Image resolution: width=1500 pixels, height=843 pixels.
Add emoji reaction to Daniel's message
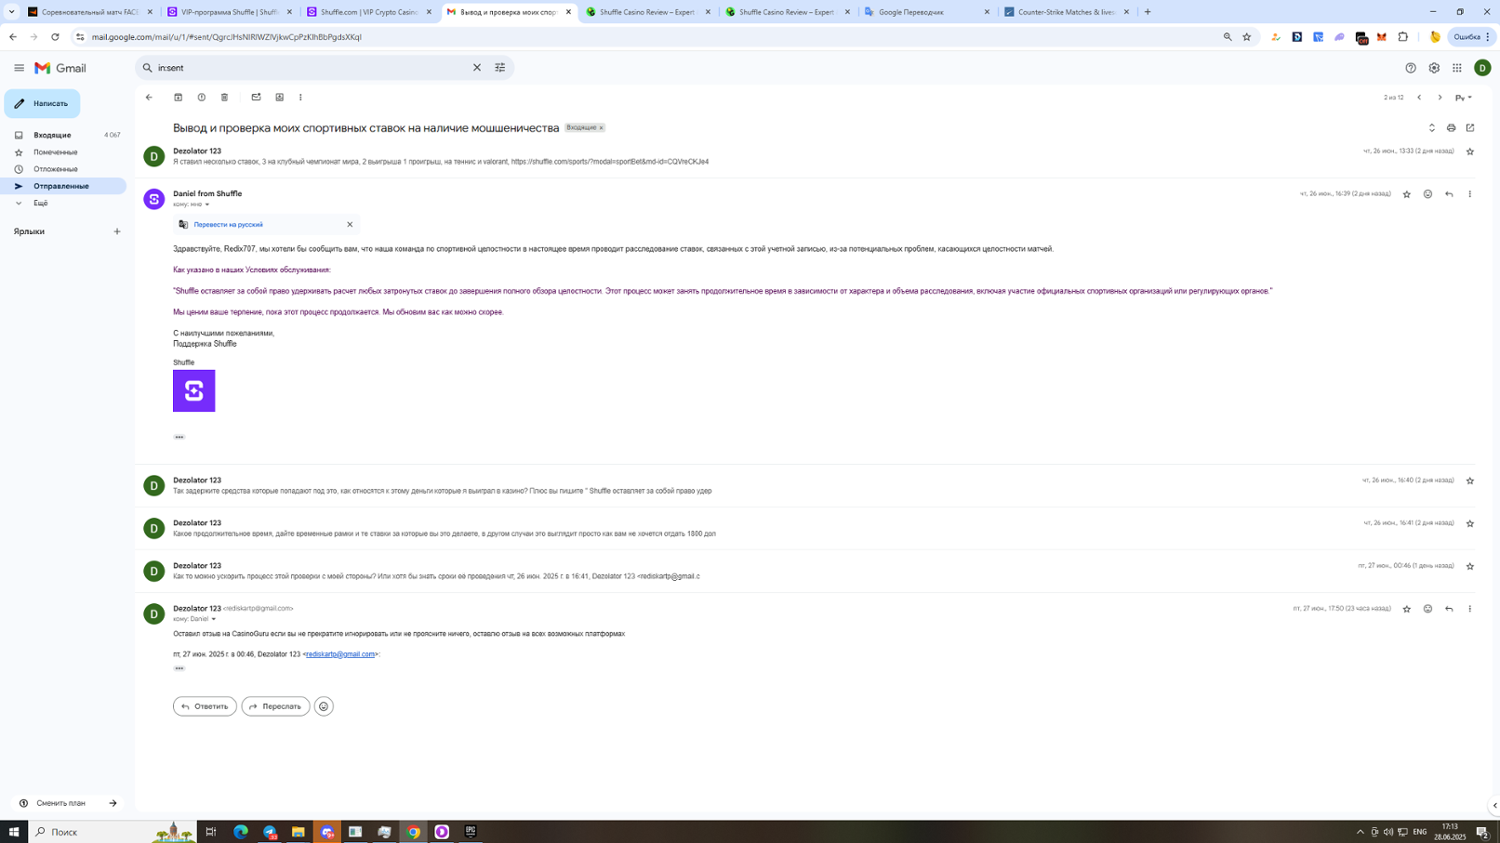click(1427, 194)
